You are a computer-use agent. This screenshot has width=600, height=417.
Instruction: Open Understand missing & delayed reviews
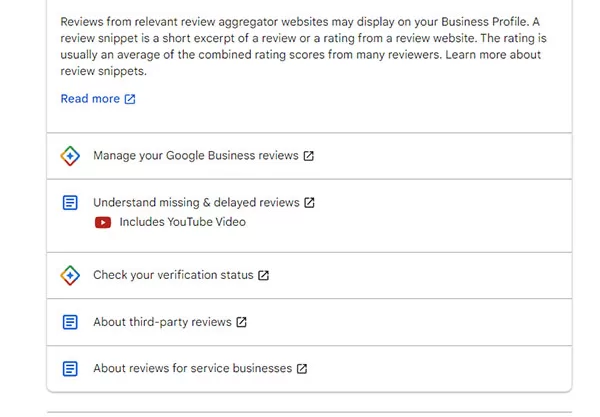tap(196, 202)
